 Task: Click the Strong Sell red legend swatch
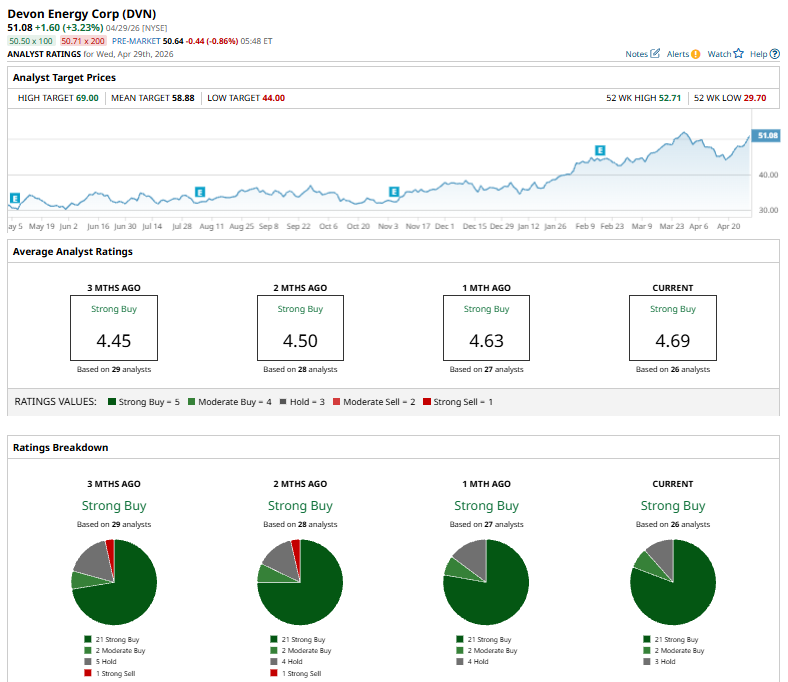425,402
